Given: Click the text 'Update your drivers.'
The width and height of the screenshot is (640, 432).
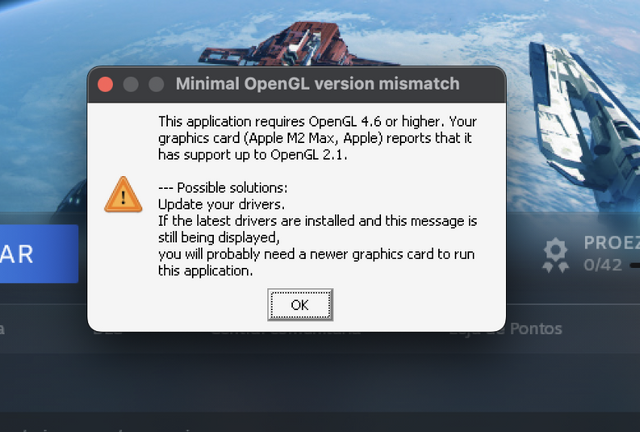Looking at the screenshot, I should (222, 204).
